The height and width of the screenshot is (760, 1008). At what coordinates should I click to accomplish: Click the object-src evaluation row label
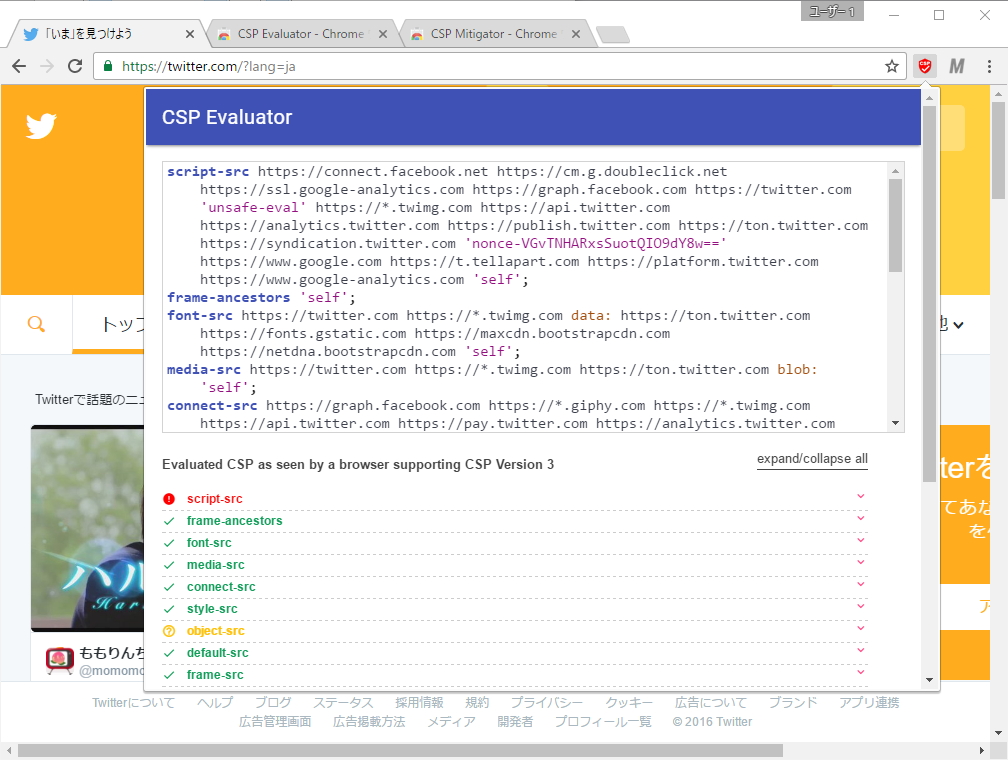[x=215, y=631]
